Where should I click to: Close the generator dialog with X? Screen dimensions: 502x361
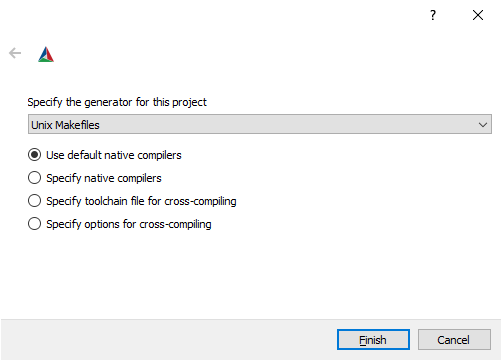pos(478,15)
